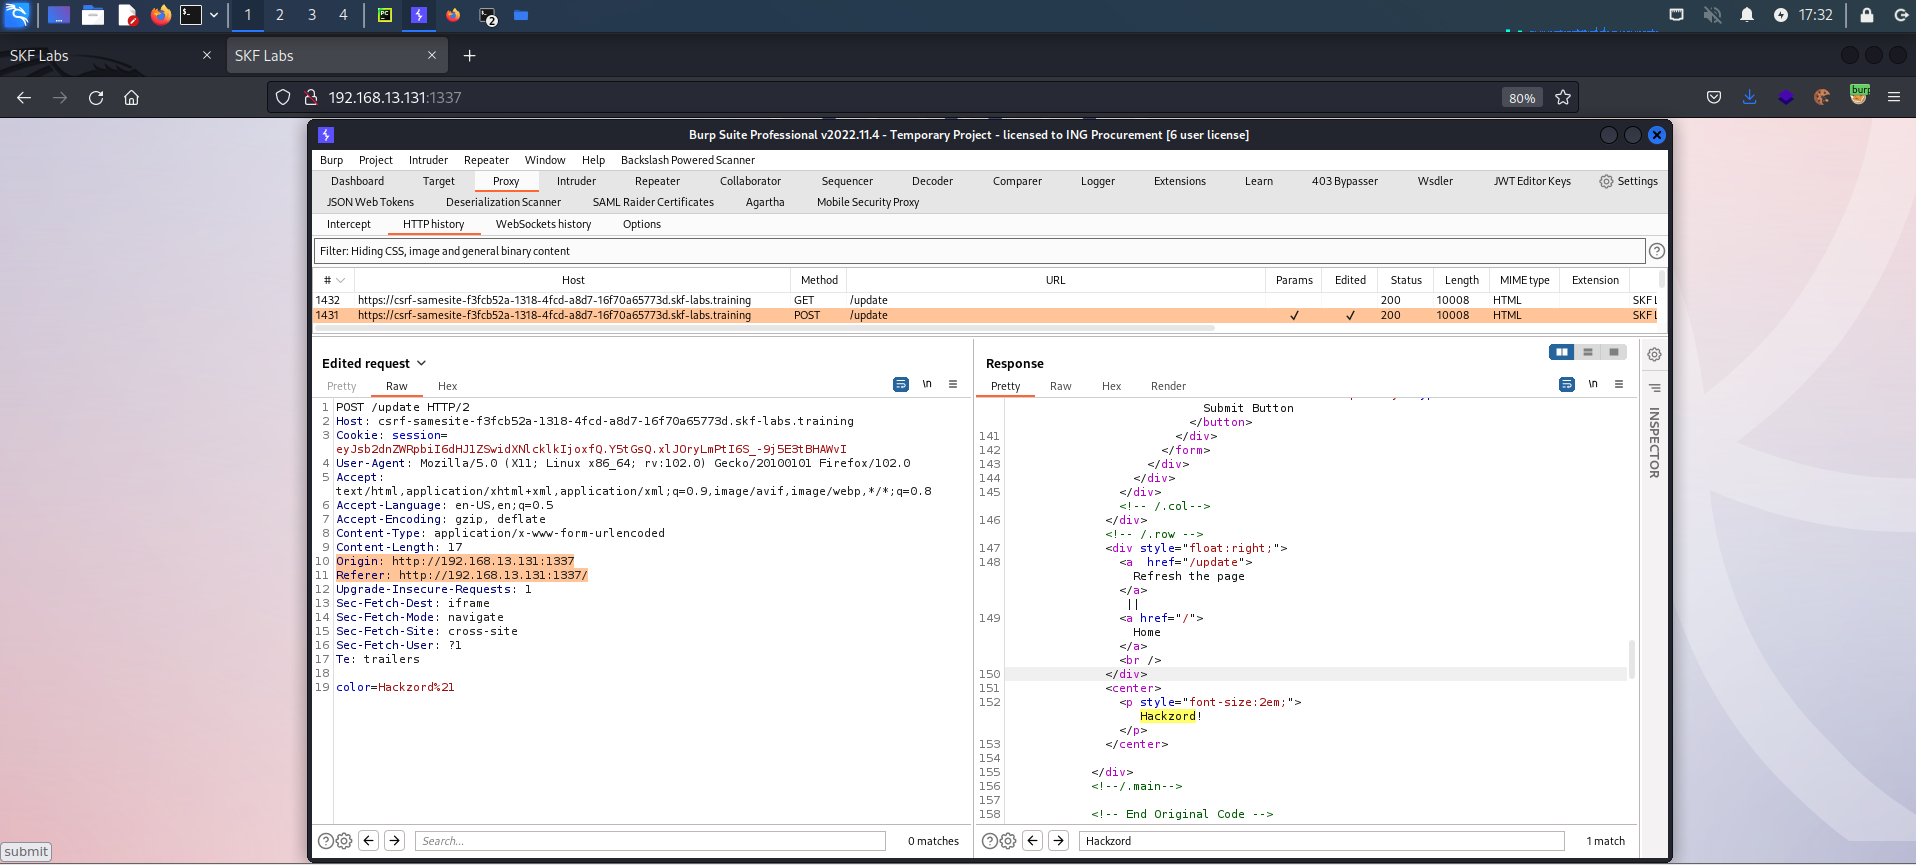1916x865 pixels.
Task: Go to next match in response search
Action: pyautogui.click(x=1059, y=841)
